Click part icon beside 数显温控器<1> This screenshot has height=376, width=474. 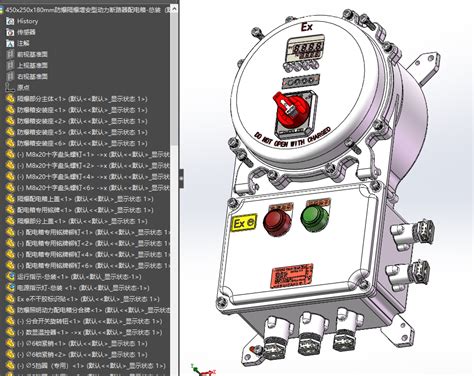pyautogui.click(x=10, y=332)
